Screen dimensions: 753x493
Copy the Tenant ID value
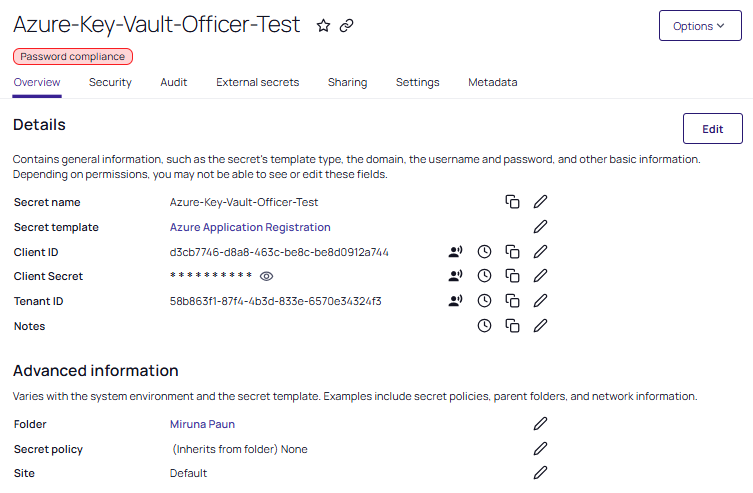512,301
